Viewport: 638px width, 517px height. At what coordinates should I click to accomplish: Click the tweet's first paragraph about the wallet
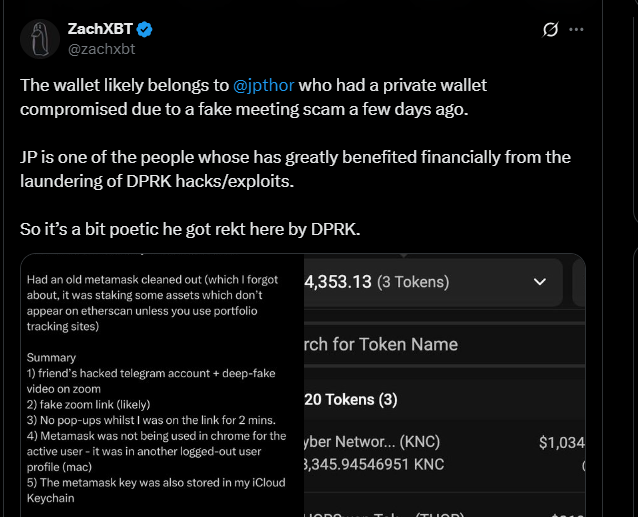click(253, 97)
